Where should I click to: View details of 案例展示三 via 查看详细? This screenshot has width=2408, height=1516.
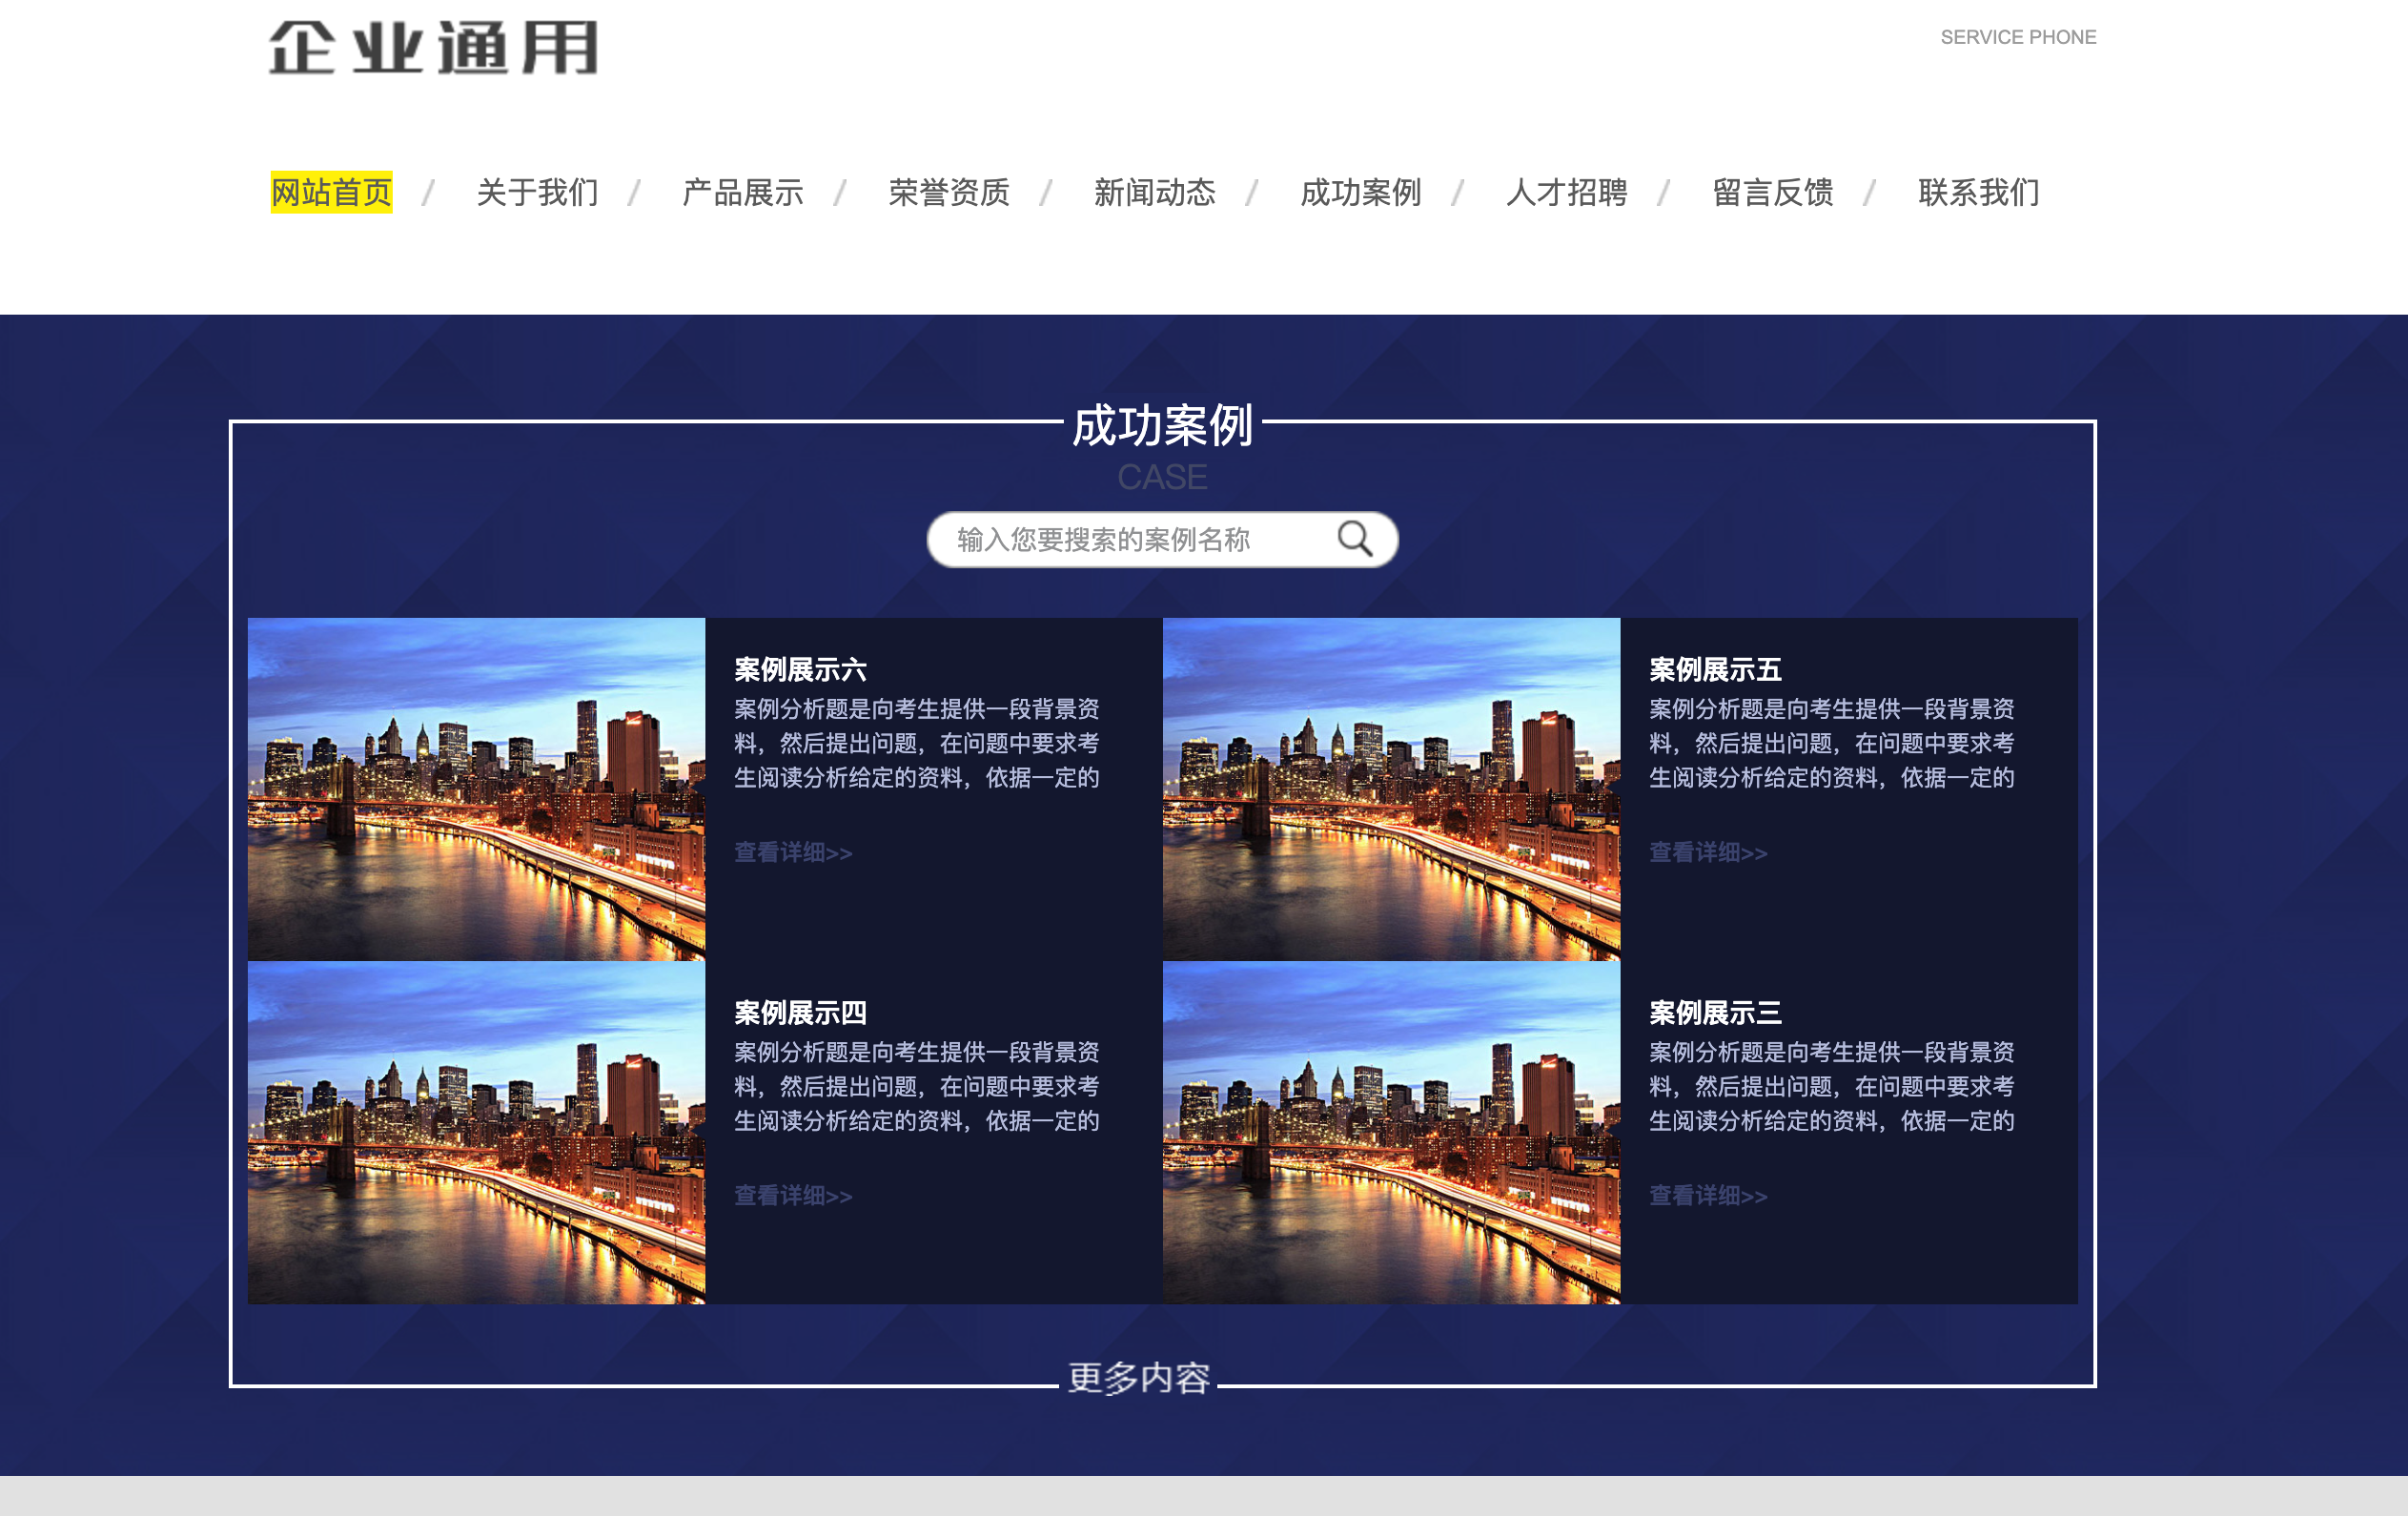[x=1708, y=1195]
